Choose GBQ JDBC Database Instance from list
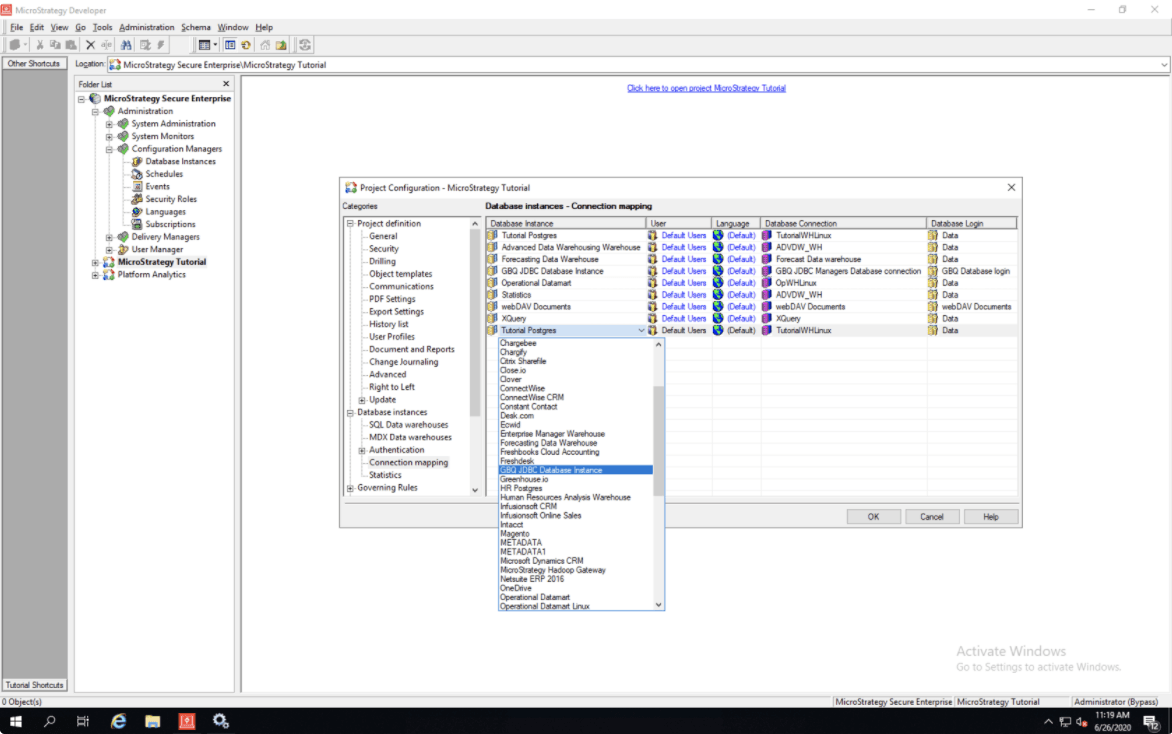 click(551, 470)
